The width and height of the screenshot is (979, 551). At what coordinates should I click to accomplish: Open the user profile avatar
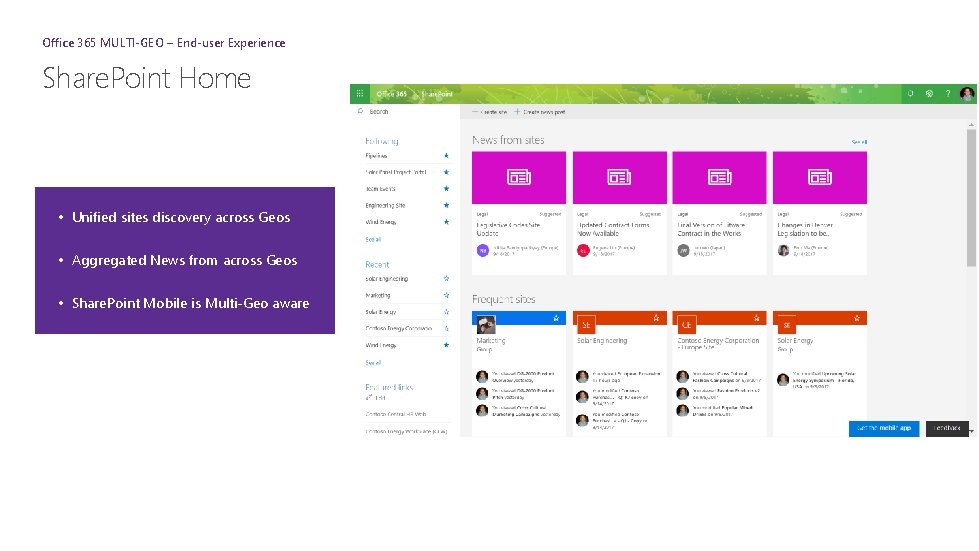click(967, 94)
